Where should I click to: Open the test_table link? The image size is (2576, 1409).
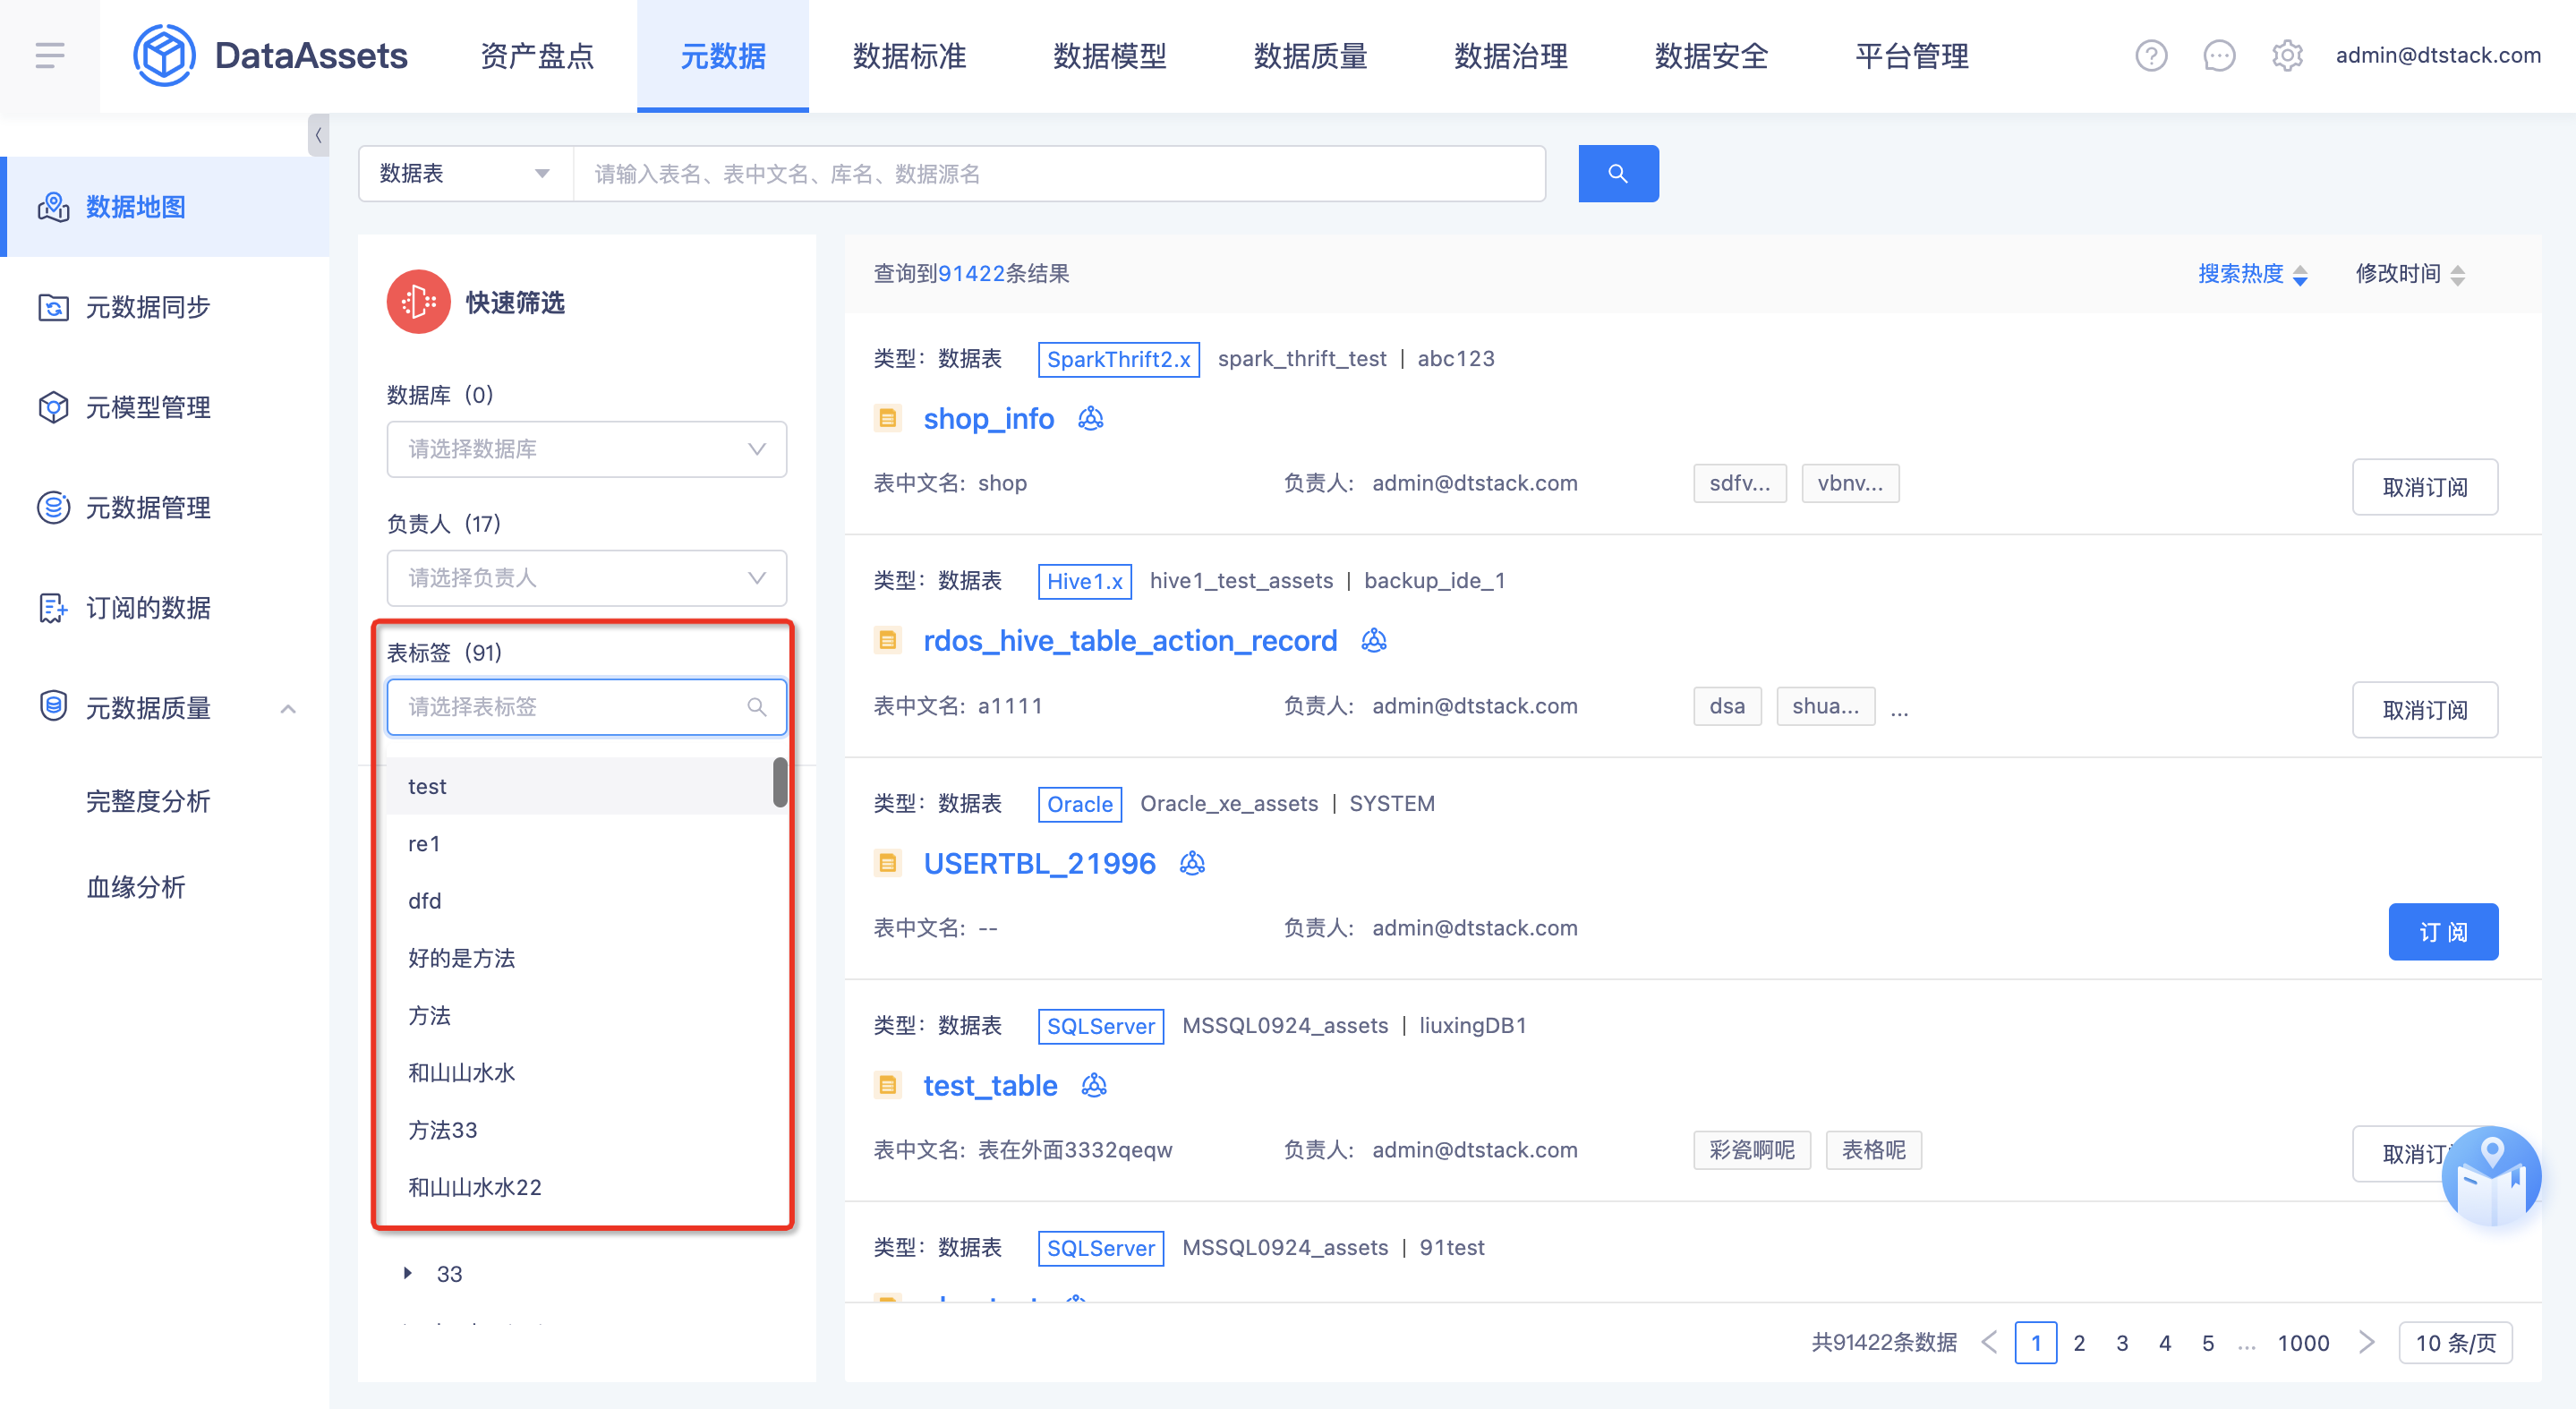(990, 1085)
